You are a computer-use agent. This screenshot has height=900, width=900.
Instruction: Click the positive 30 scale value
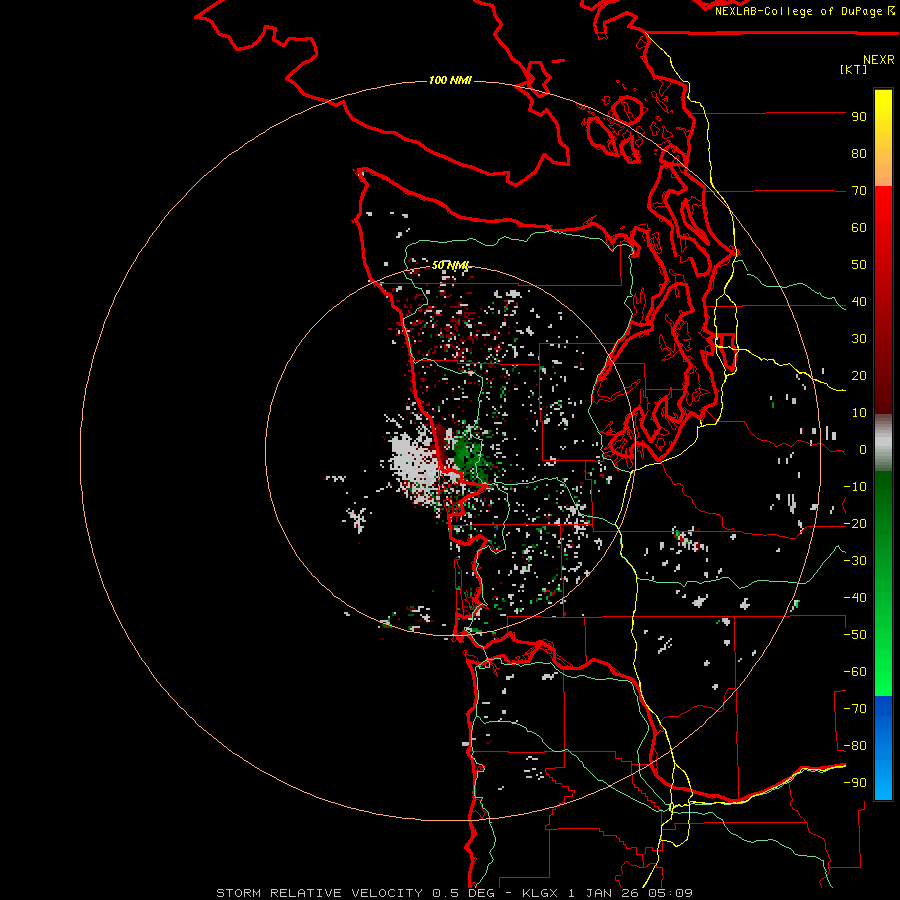[859, 339]
